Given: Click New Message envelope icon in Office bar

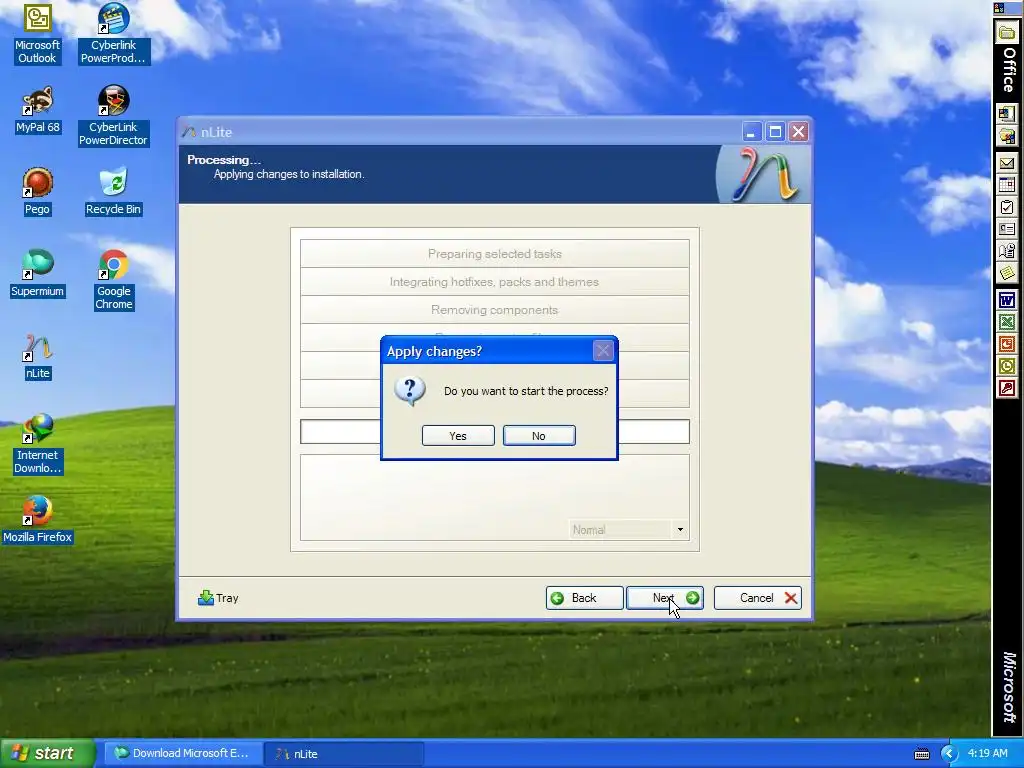Looking at the screenshot, I should click(1007, 163).
